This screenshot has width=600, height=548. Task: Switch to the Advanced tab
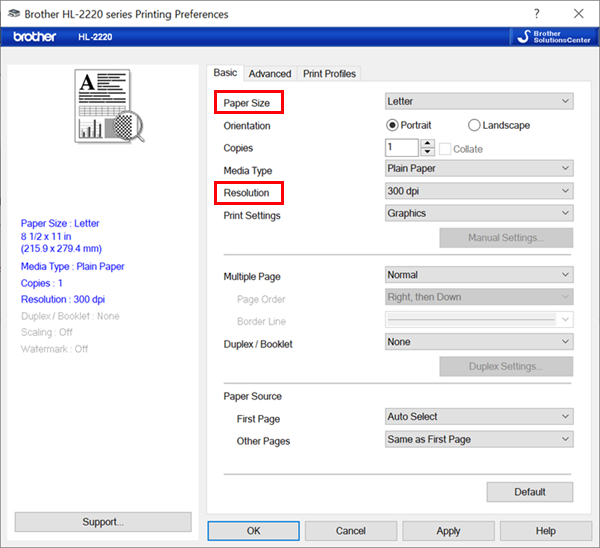click(x=270, y=73)
